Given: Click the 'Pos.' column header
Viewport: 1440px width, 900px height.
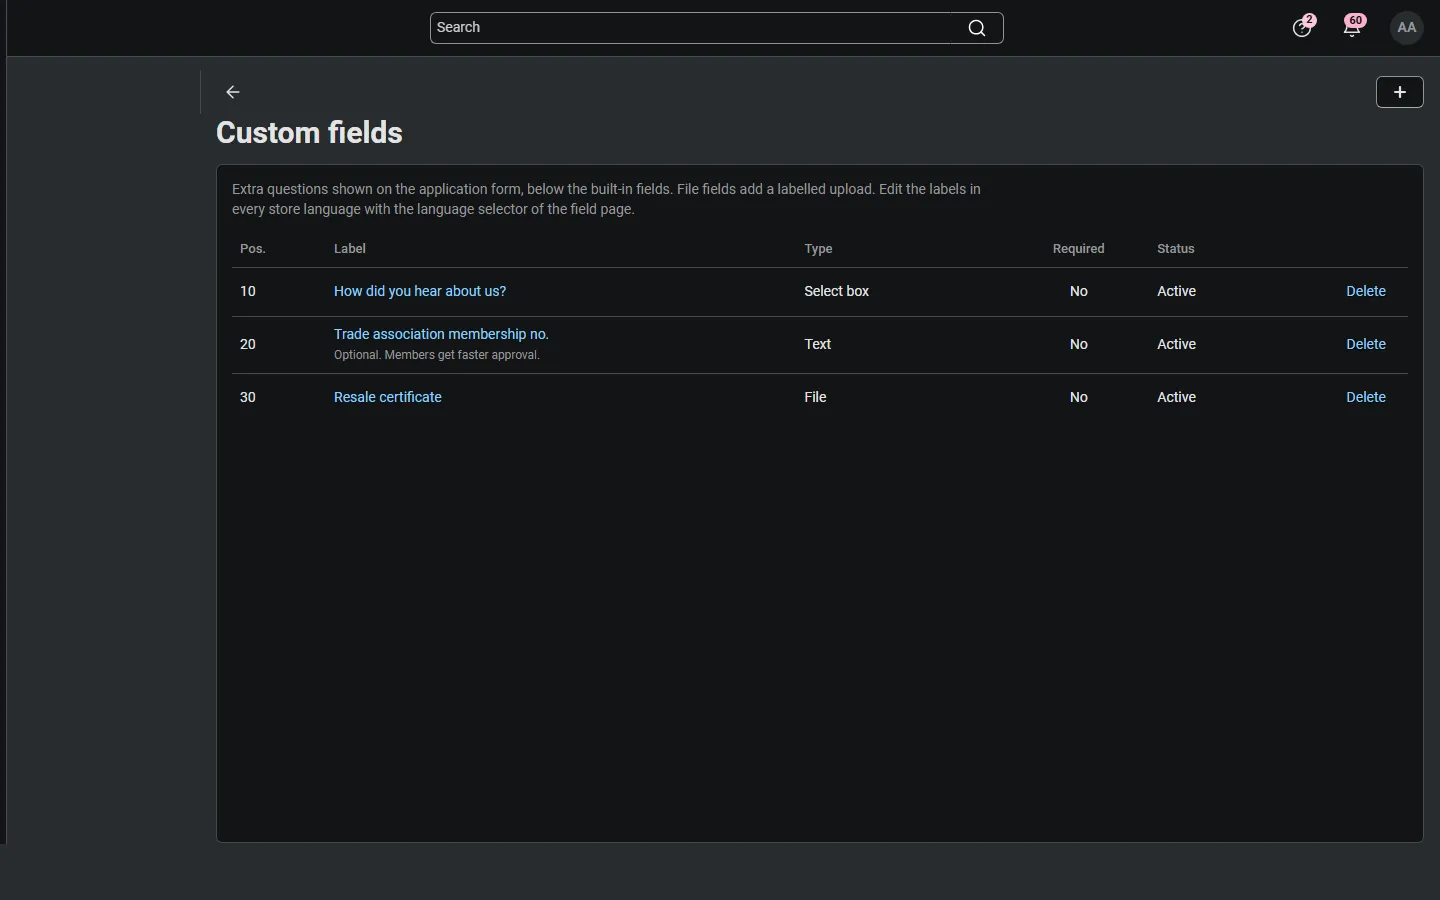Looking at the screenshot, I should click(x=253, y=249).
